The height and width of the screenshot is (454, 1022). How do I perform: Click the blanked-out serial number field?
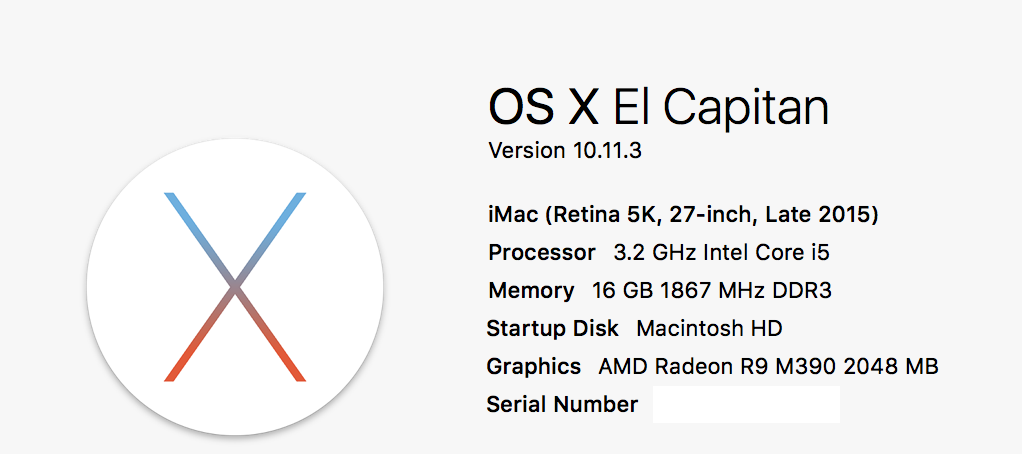[746, 404]
